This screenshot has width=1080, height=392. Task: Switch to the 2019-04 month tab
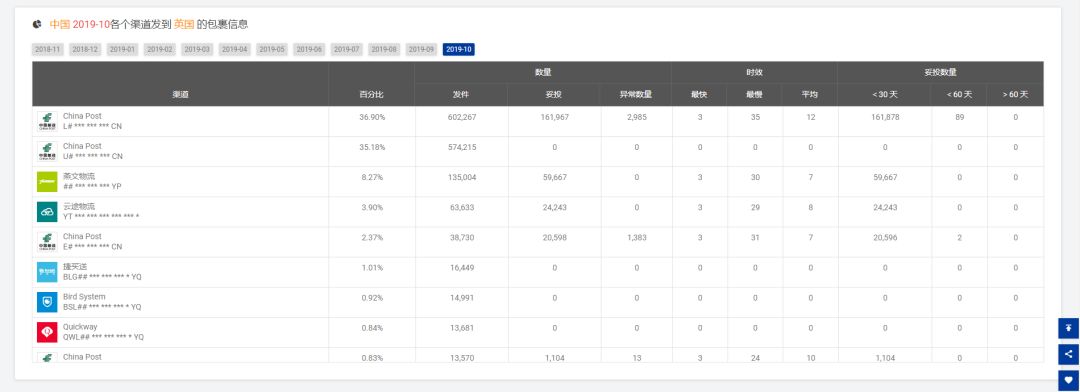coord(234,50)
